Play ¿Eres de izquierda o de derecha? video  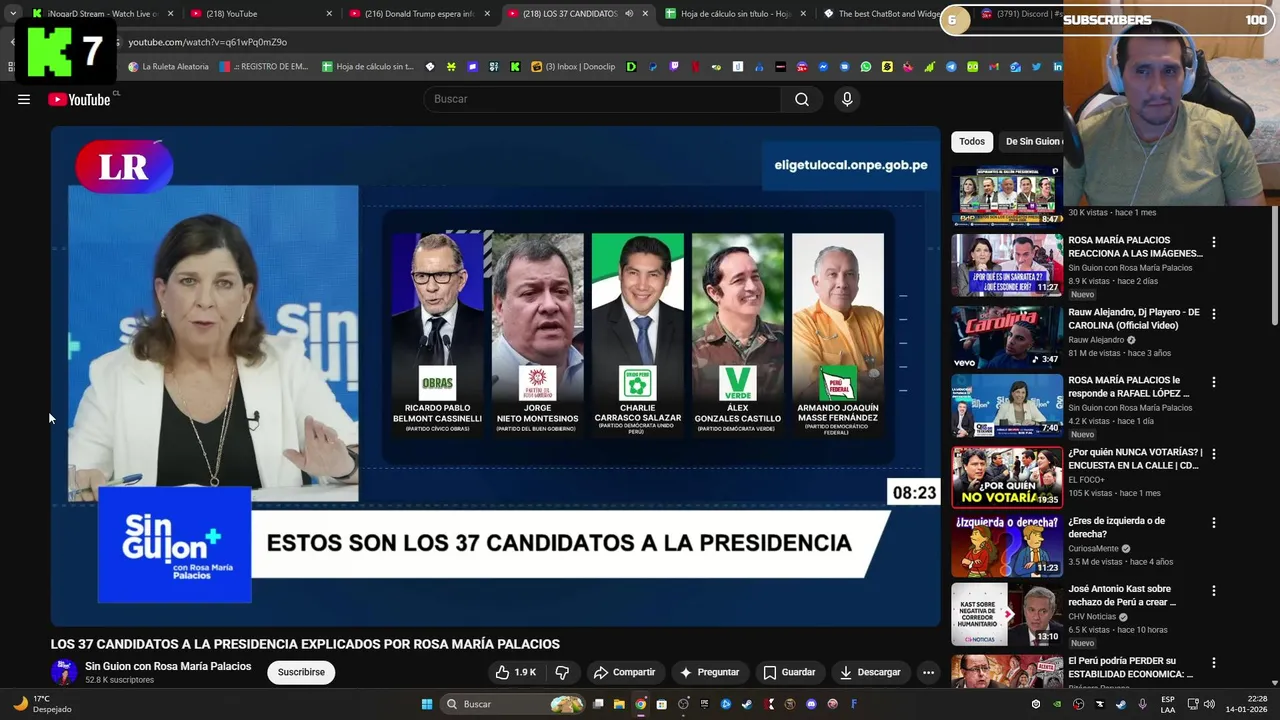pyautogui.click(x=1007, y=546)
